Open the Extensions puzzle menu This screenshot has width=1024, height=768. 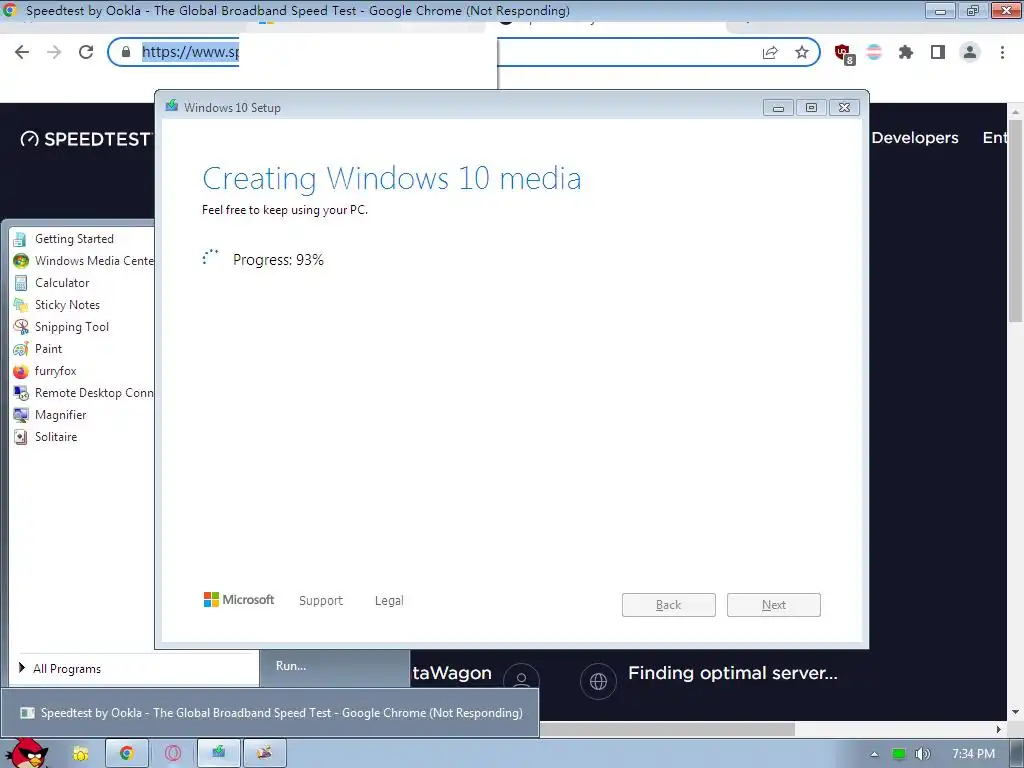(x=906, y=52)
